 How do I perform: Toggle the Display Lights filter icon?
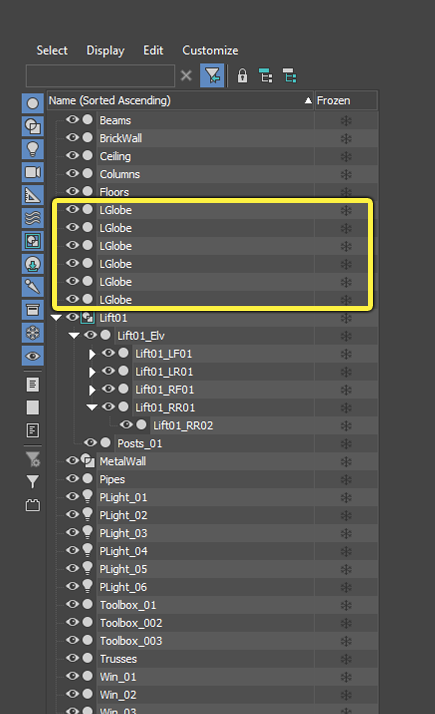click(x=32, y=149)
